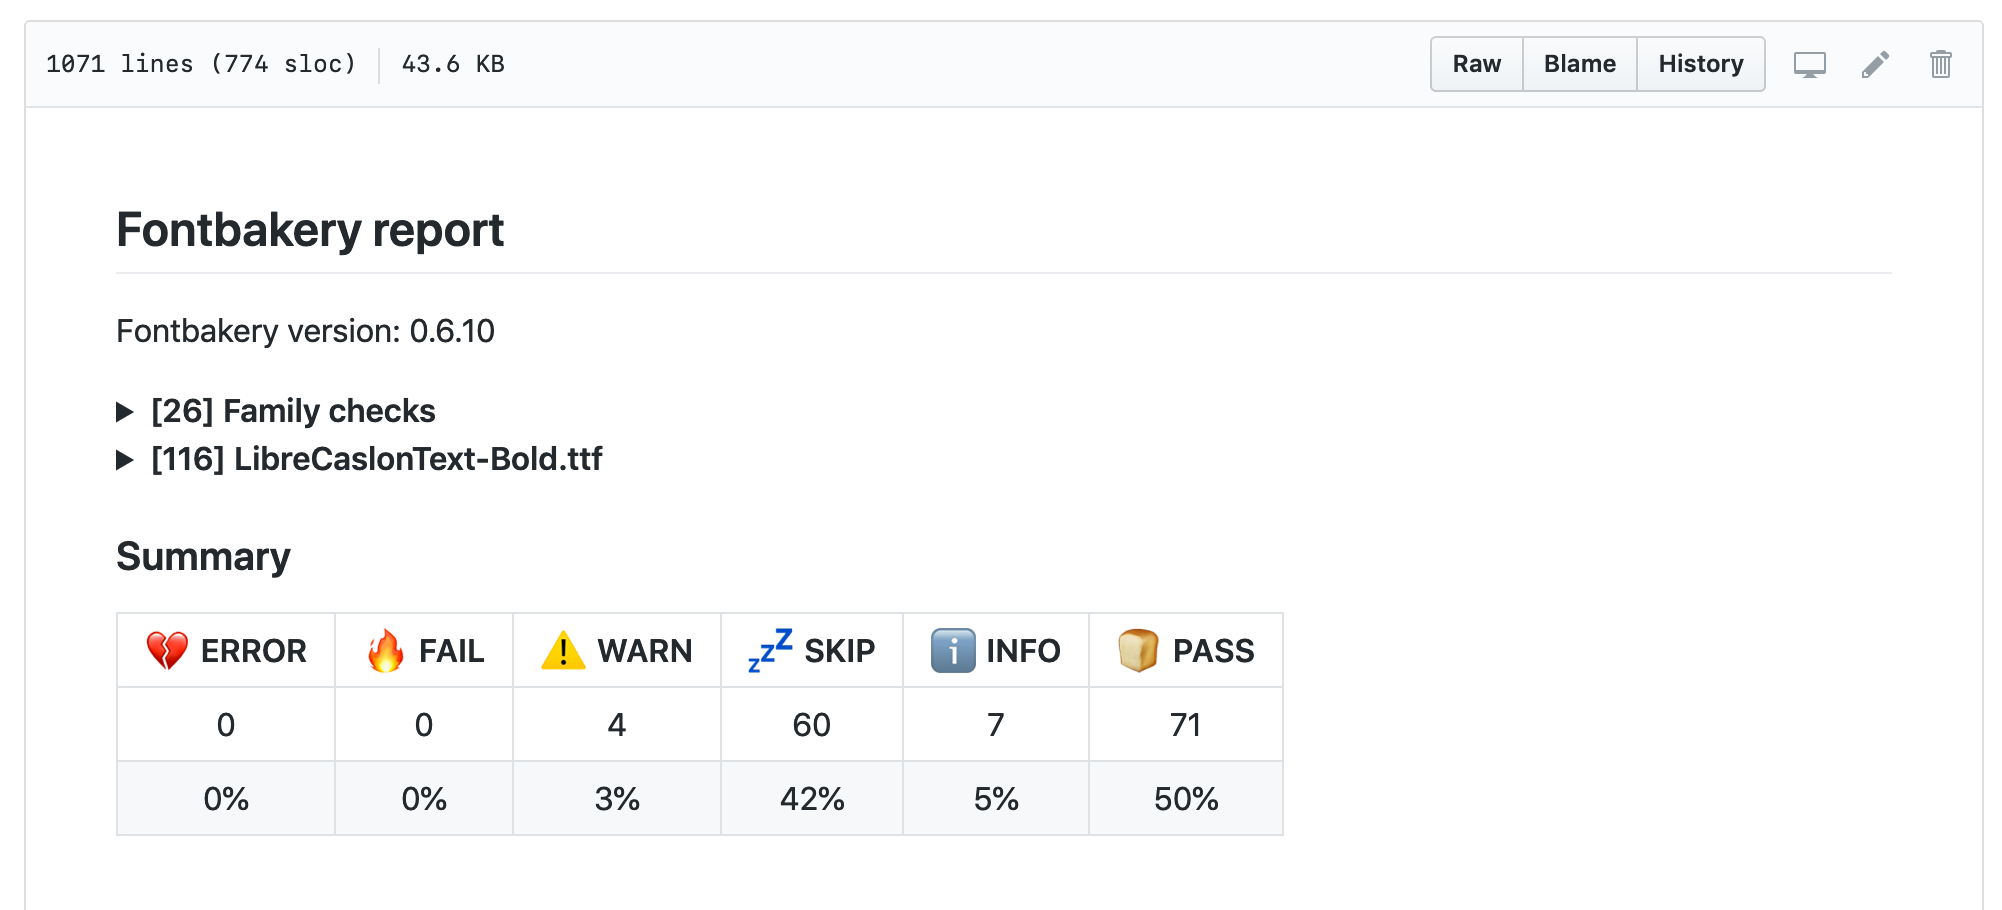This screenshot has height=910, width=2002.
Task: Click the 1071 lines file info
Action: pyautogui.click(x=200, y=64)
